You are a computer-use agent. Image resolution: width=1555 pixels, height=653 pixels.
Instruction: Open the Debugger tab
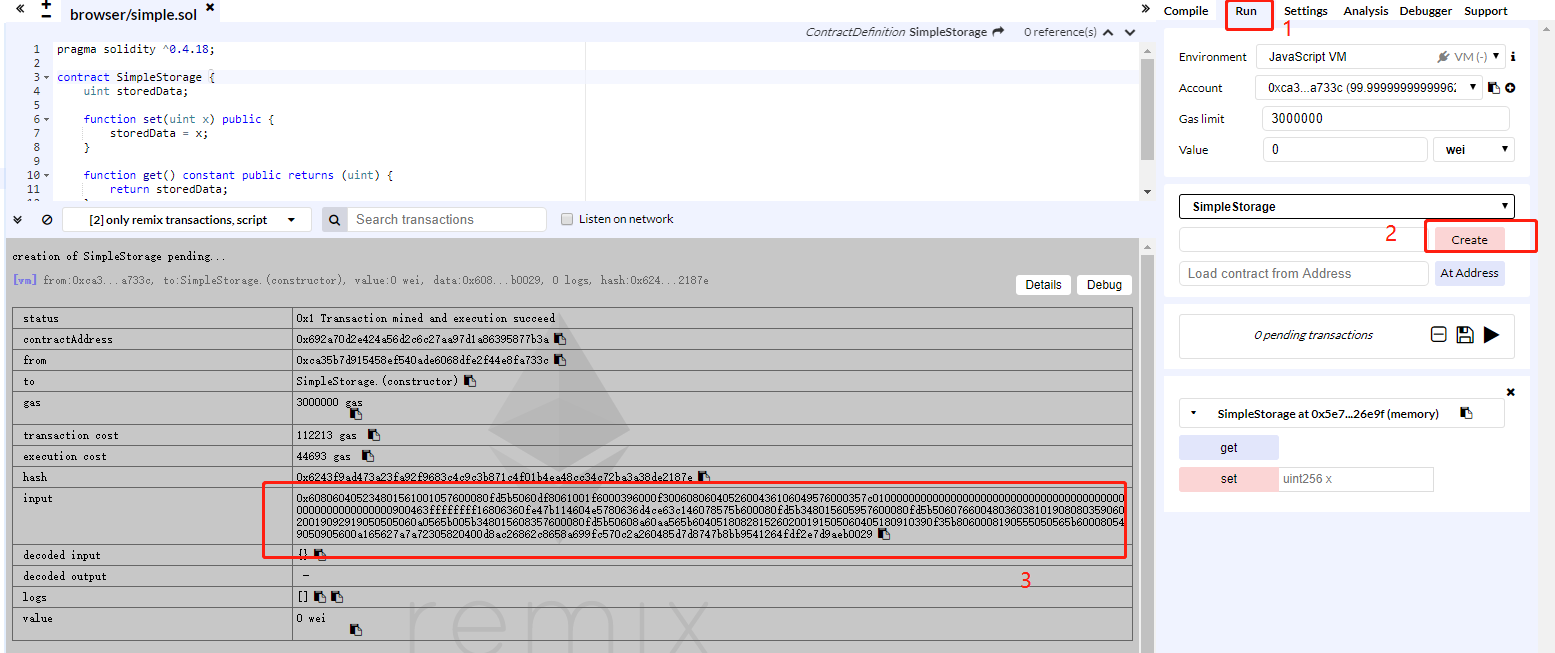[1425, 11]
